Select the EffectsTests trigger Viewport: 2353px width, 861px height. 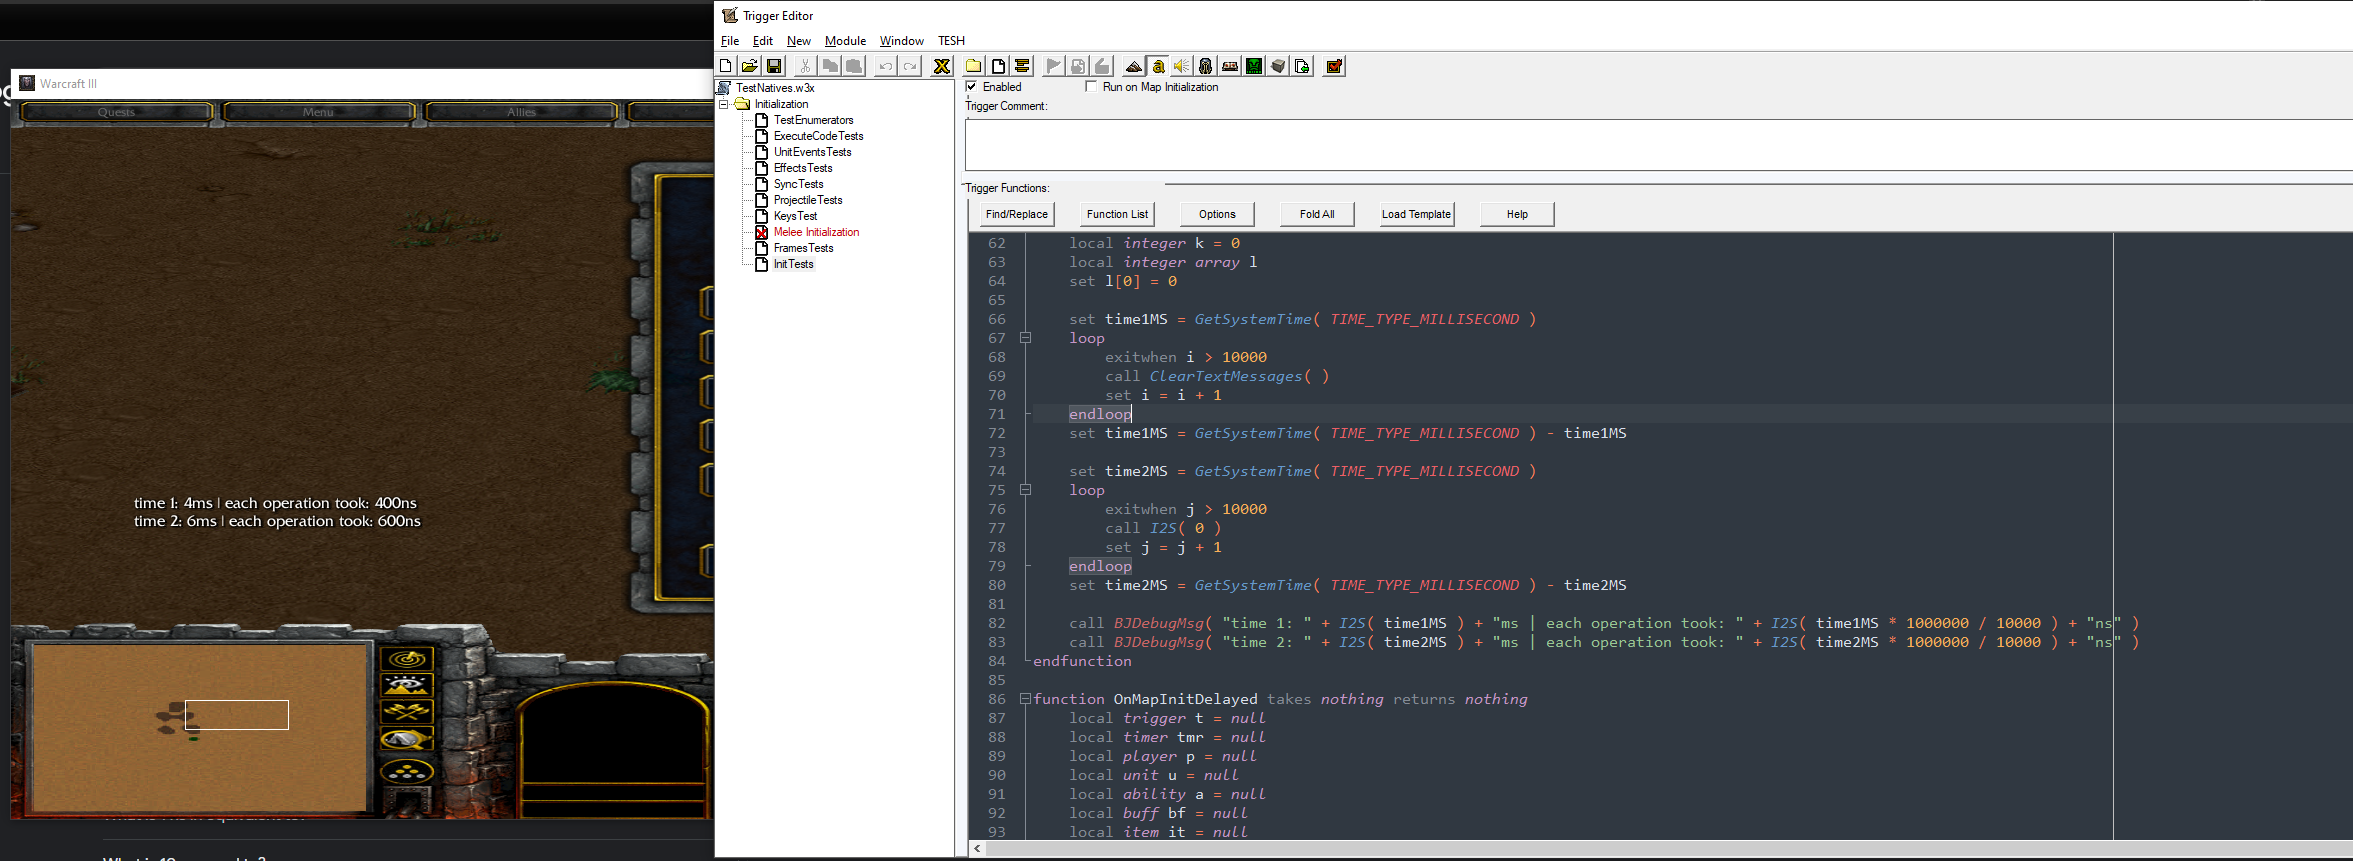click(802, 168)
